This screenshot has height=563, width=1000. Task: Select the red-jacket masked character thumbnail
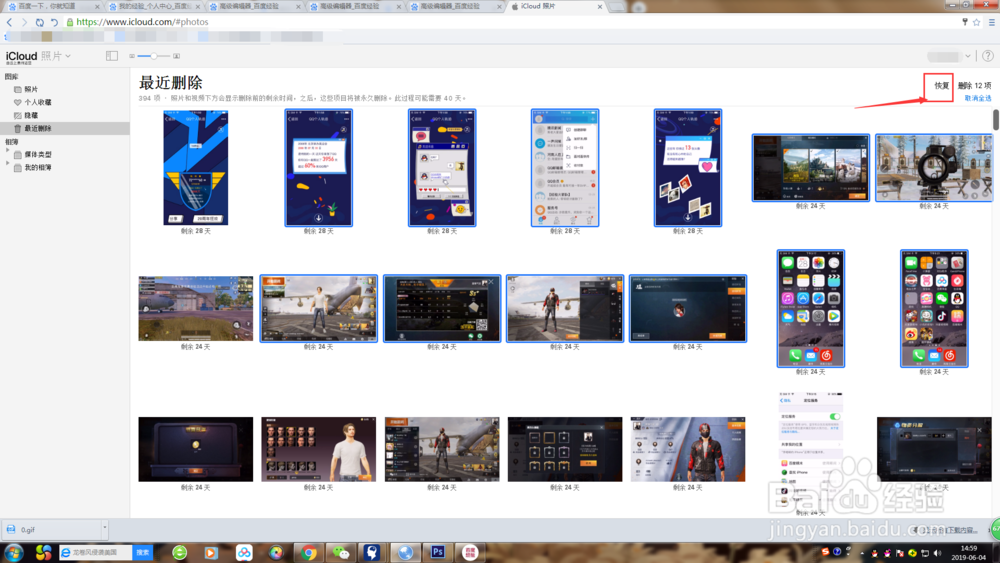point(688,450)
